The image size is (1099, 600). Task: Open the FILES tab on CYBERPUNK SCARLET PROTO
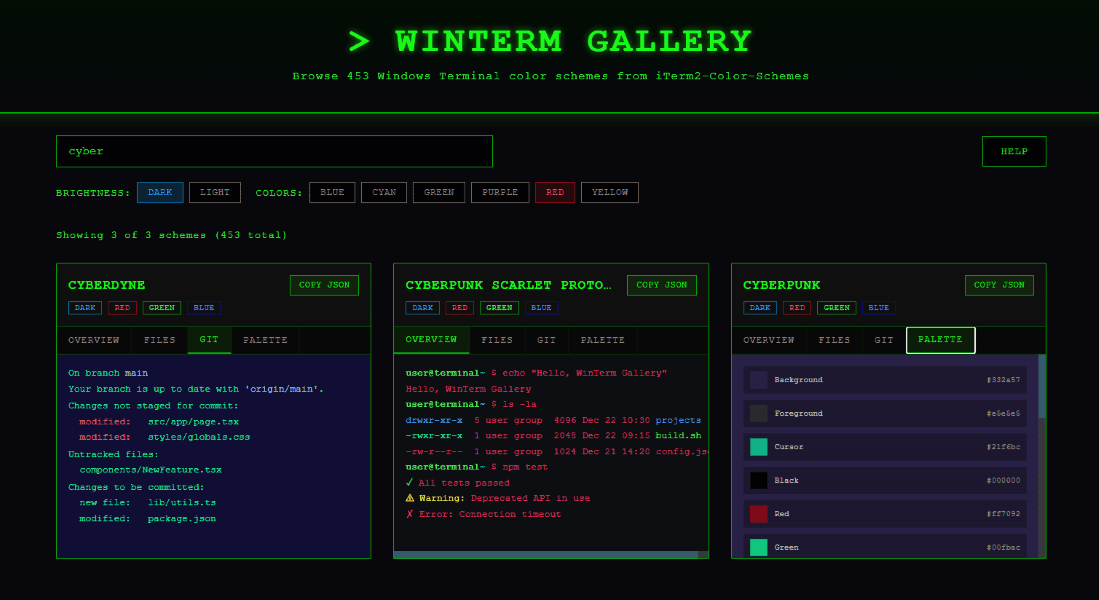coord(496,340)
